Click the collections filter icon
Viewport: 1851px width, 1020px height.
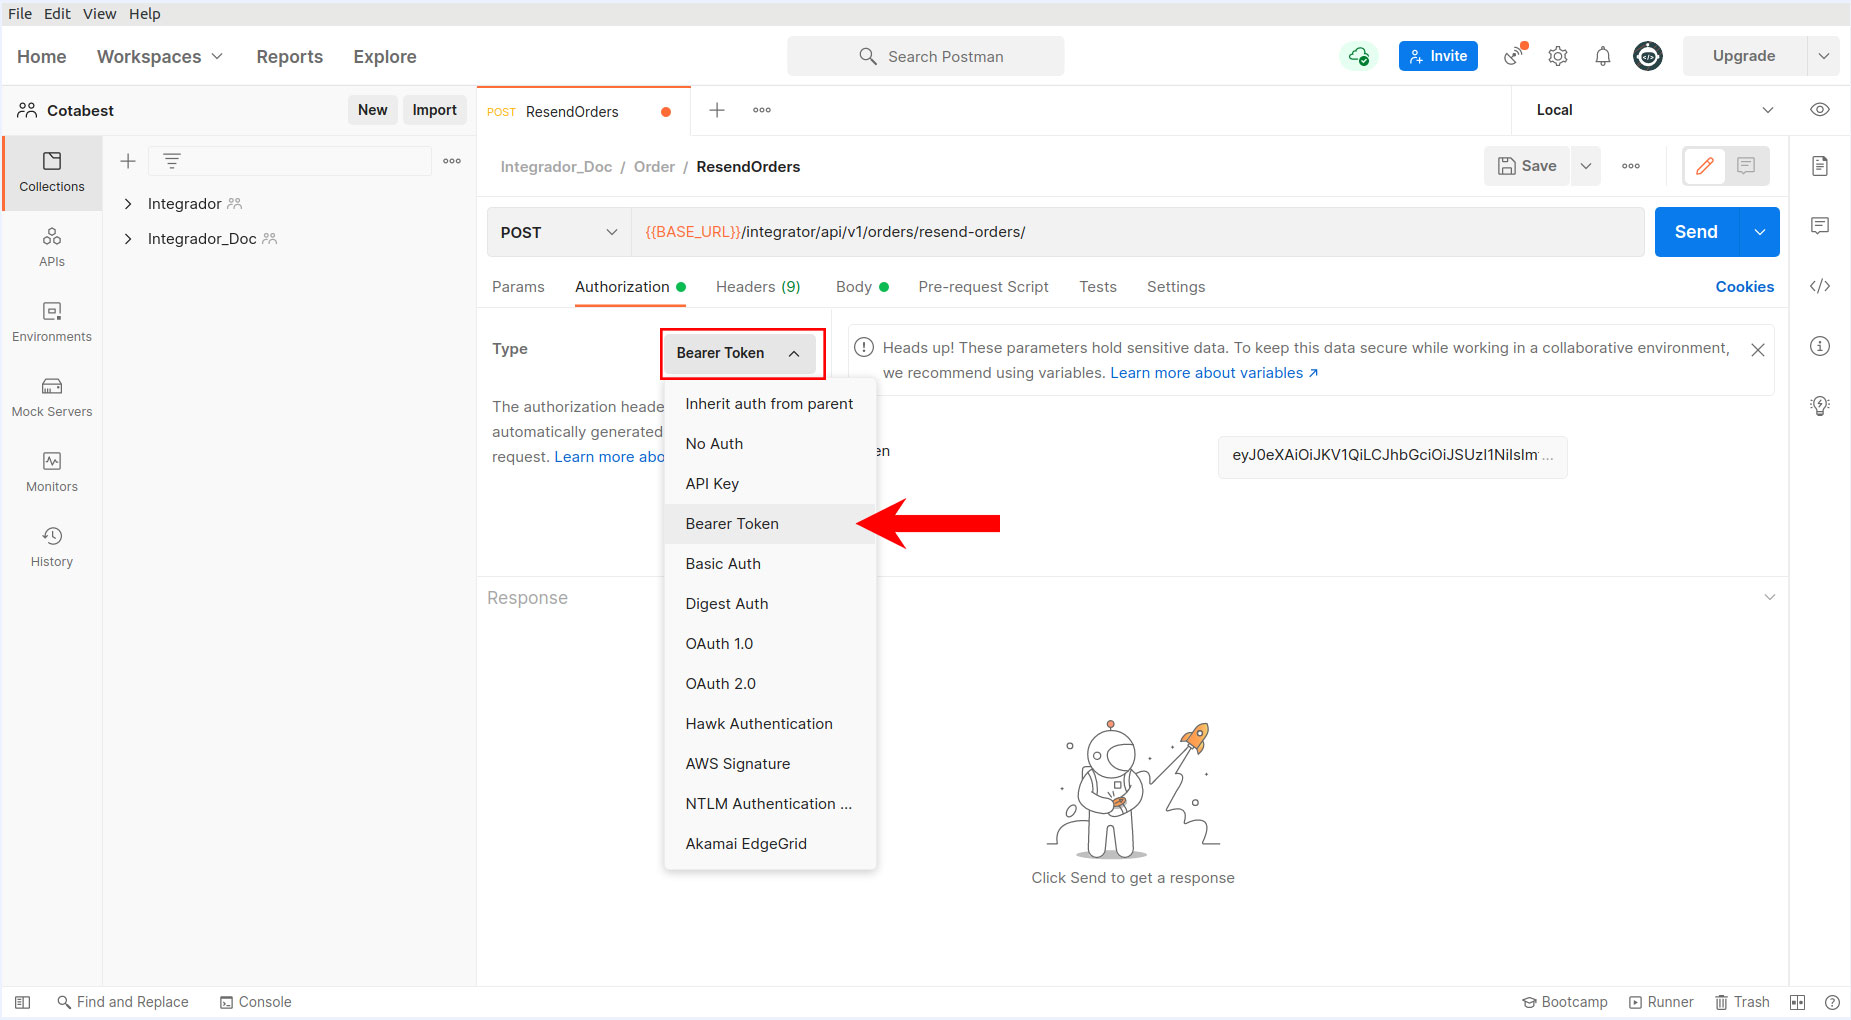pyautogui.click(x=172, y=161)
